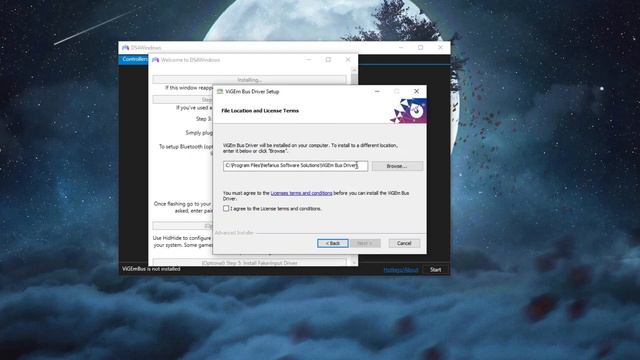Click the Start button in DS4Windows

point(436,269)
